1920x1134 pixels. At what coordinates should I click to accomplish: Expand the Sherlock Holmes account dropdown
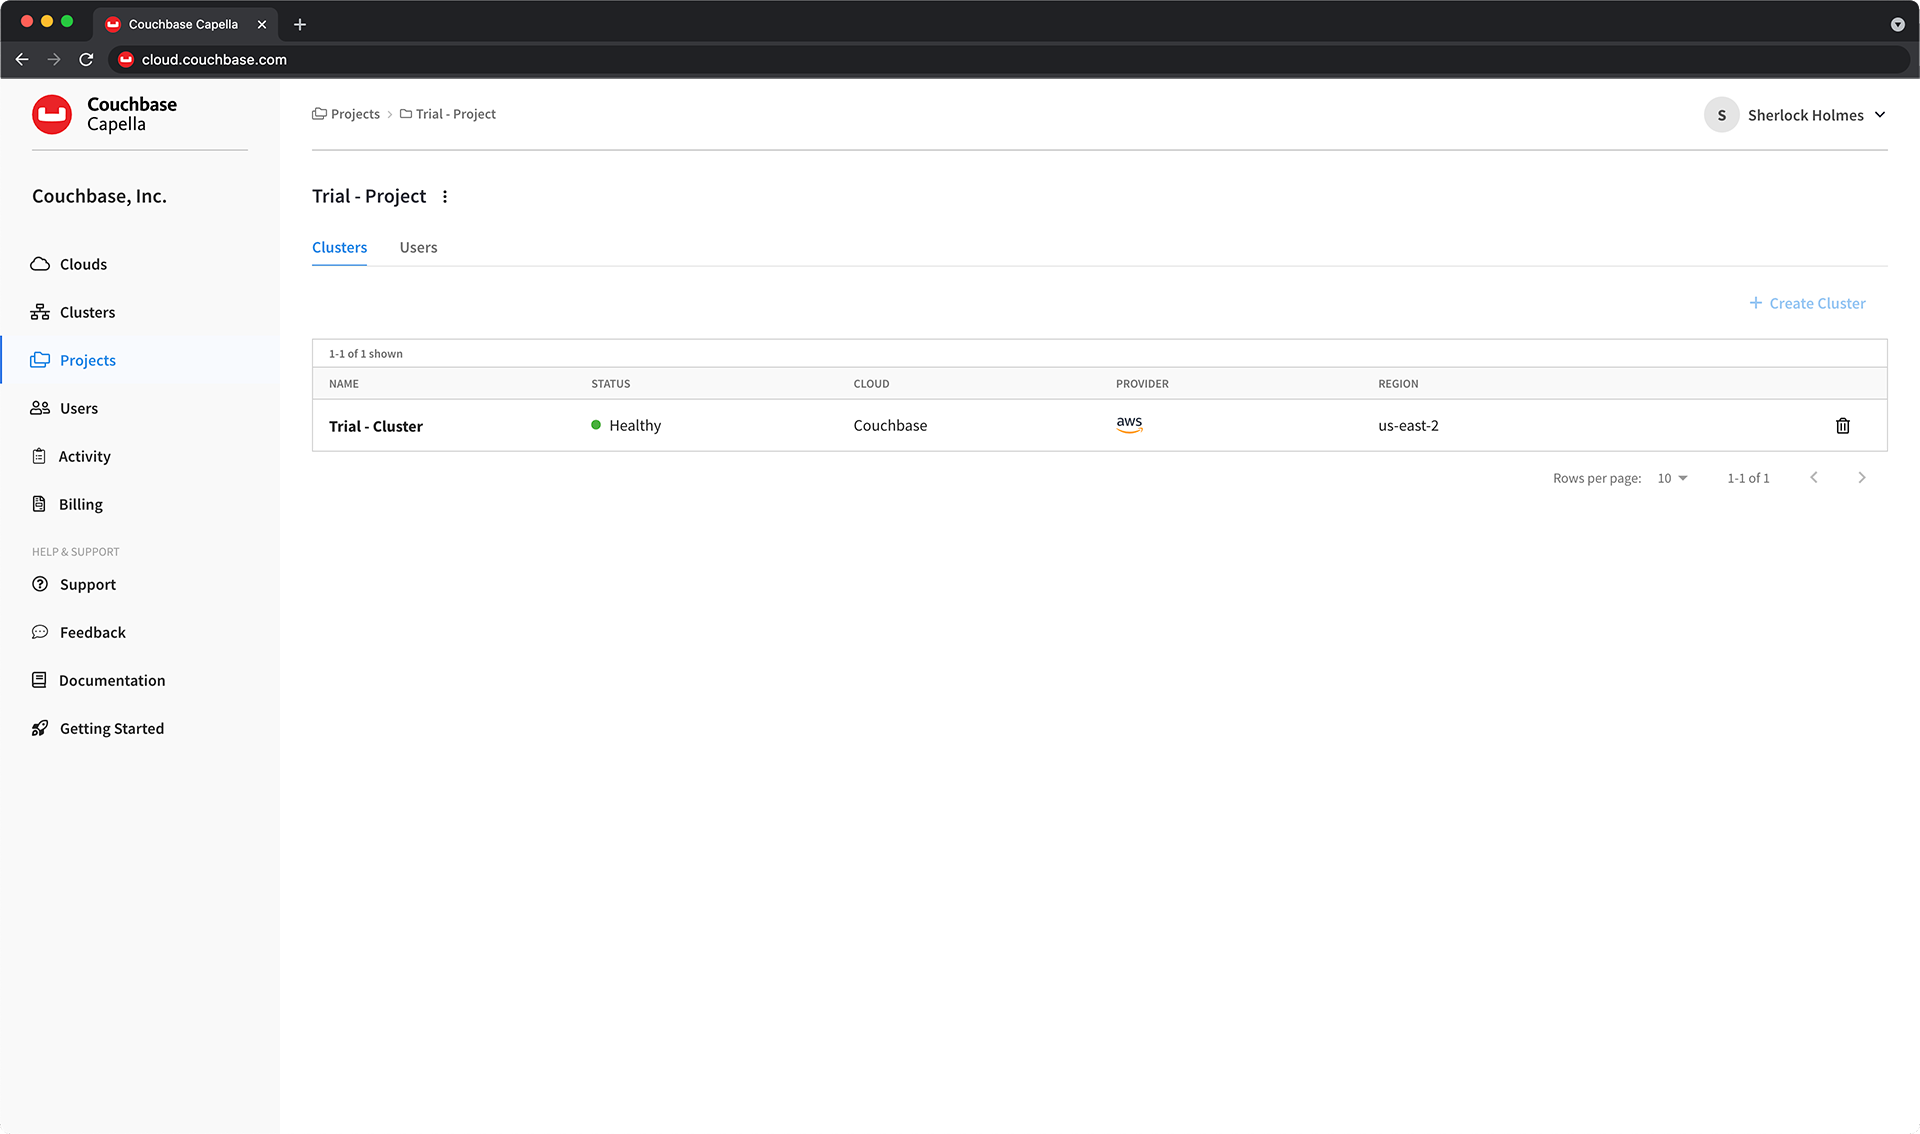coord(1880,115)
